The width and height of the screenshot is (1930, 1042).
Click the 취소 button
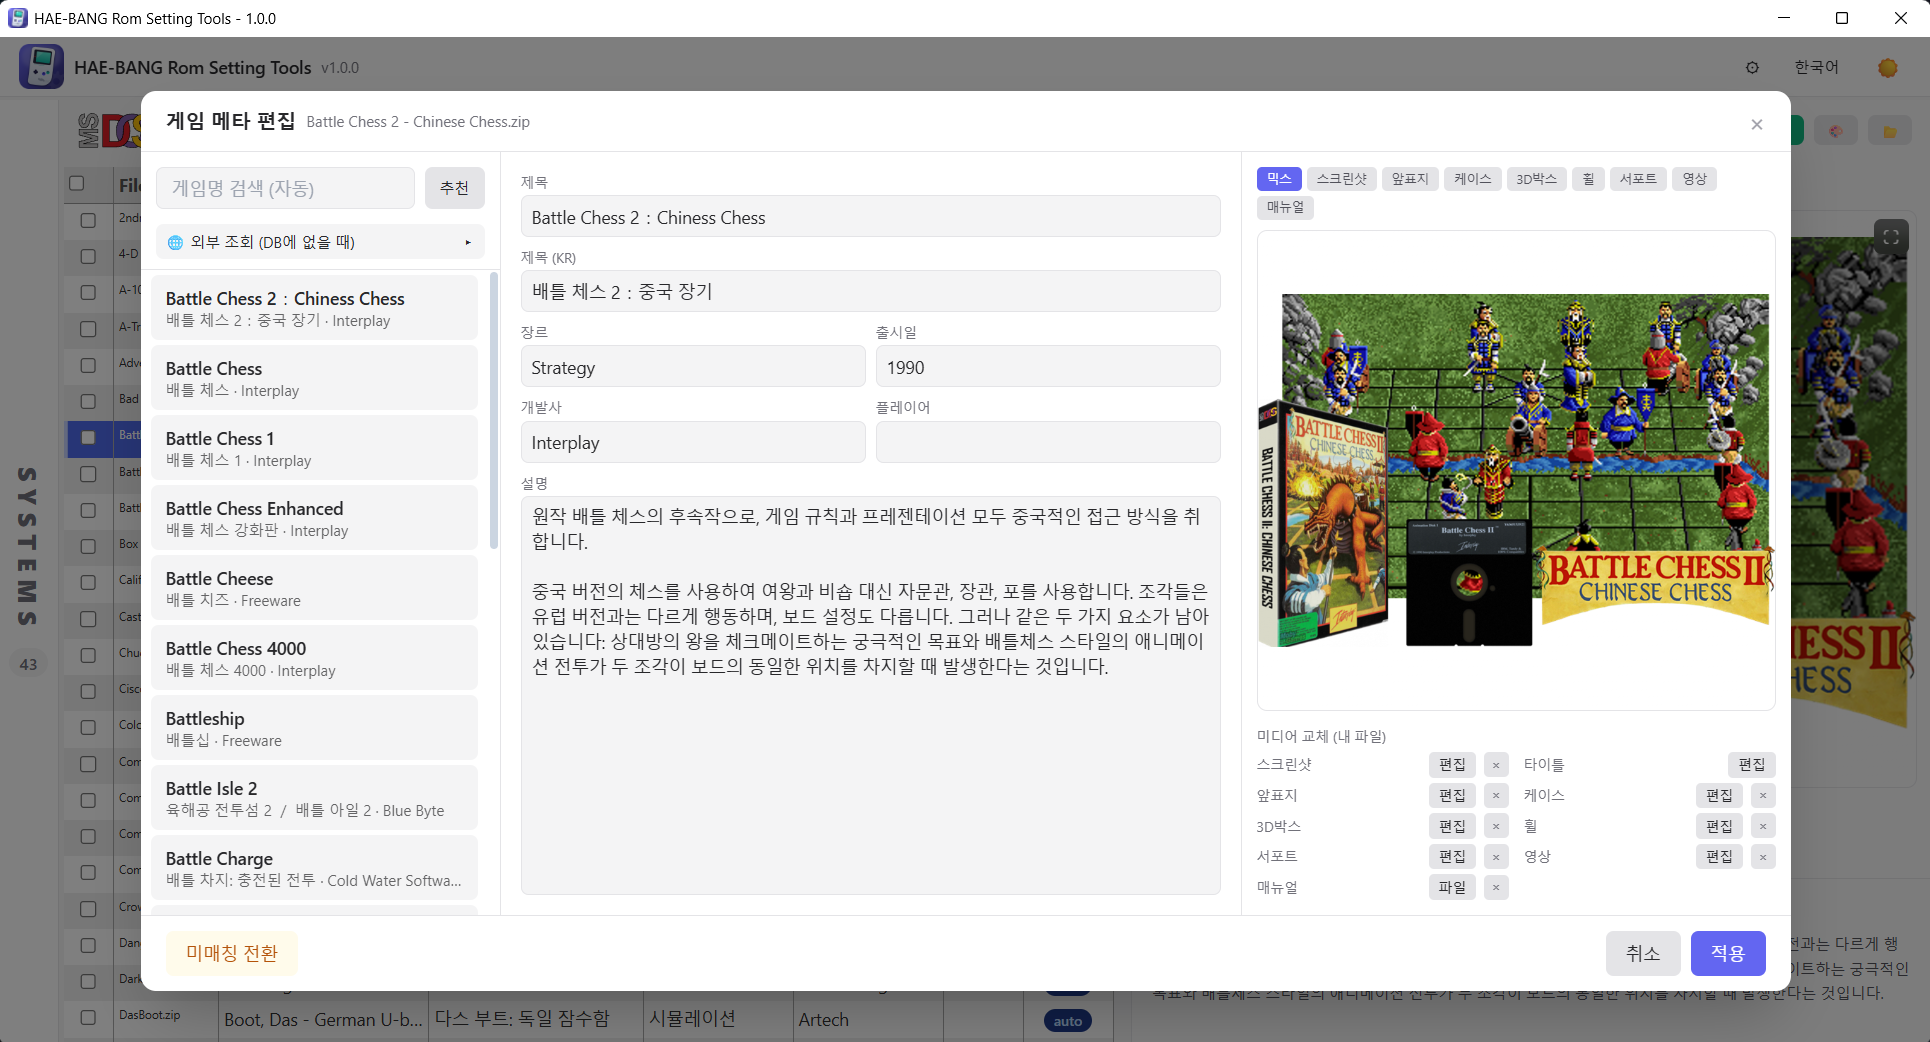point(1643,953)
